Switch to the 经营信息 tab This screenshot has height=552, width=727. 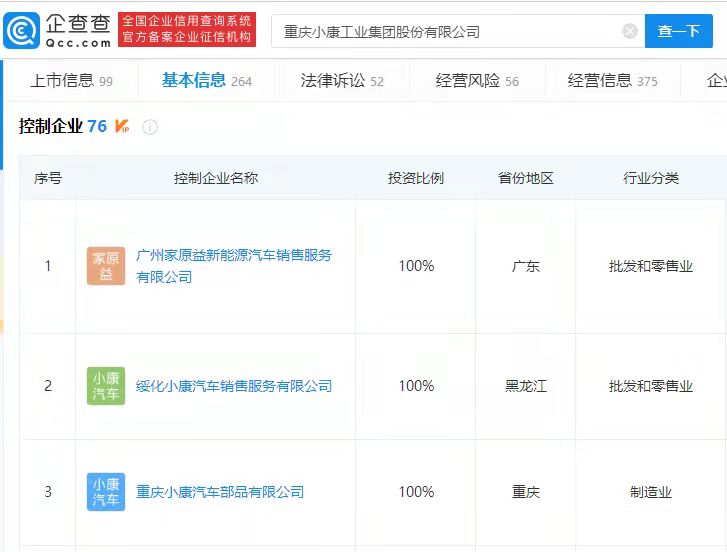612,81
